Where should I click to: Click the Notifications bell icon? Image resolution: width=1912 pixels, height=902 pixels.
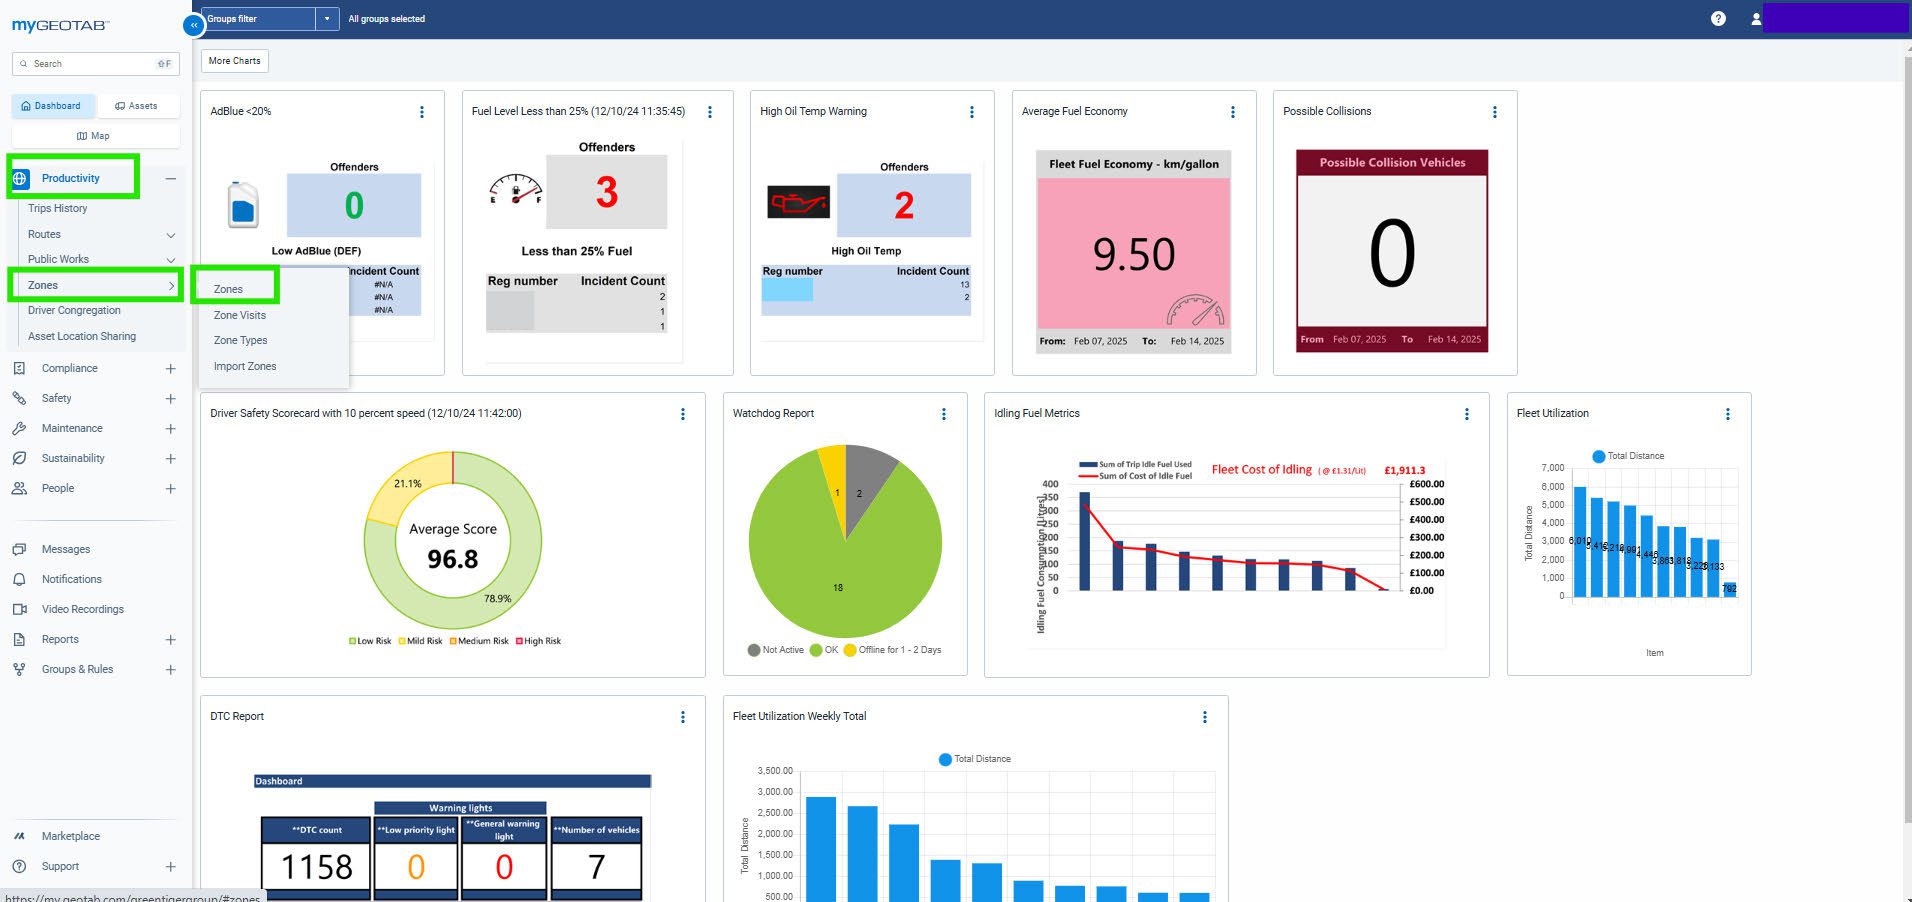[x=19, y=579]
